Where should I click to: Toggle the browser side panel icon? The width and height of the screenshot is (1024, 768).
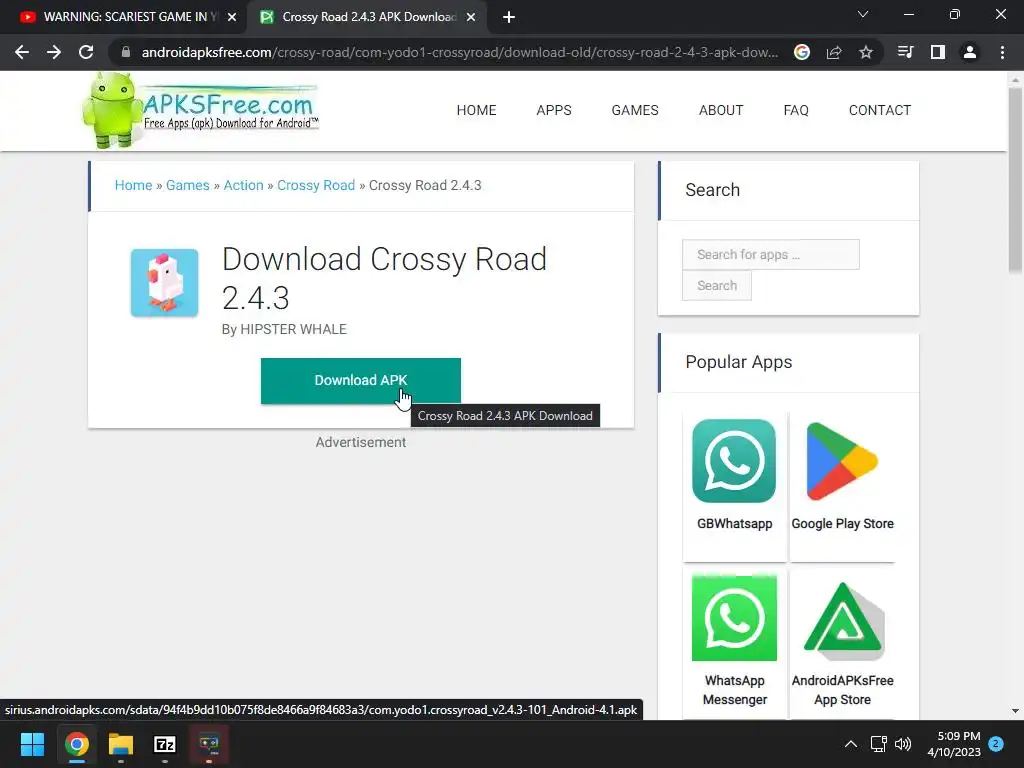click(x=938, y=52)
